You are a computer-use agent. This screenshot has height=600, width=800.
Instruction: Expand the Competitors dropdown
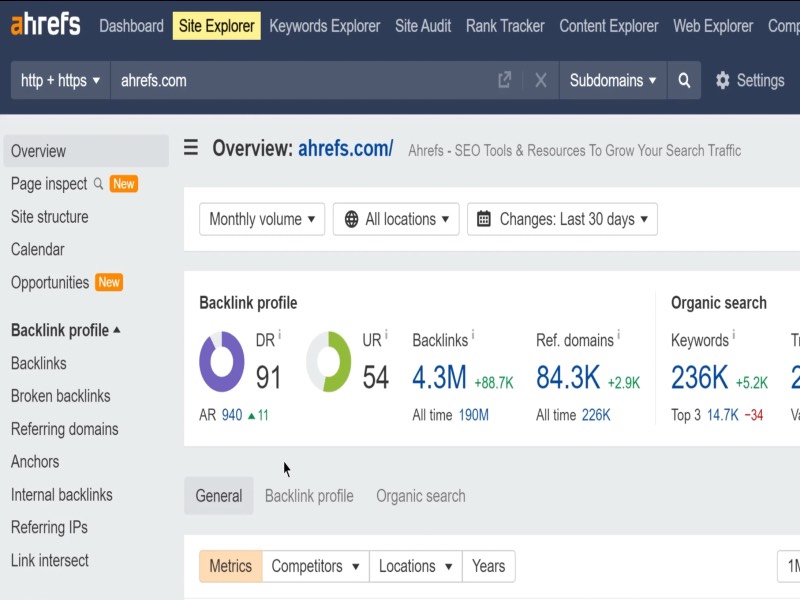315,566
